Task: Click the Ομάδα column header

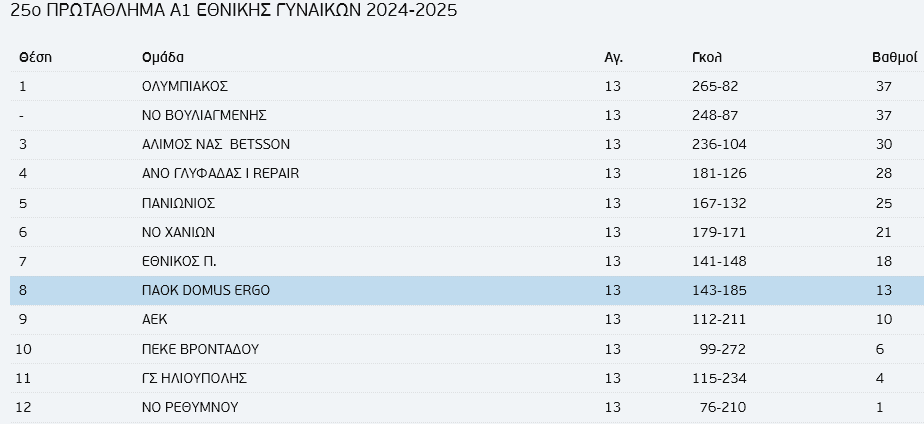Action: pyautogui.click(x=163, y=58)
